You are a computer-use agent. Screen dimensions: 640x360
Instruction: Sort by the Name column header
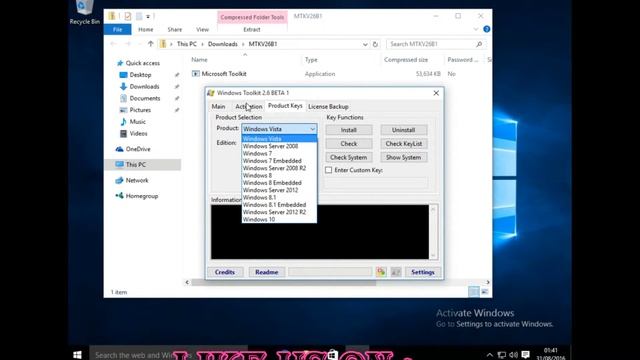(200, 60)
